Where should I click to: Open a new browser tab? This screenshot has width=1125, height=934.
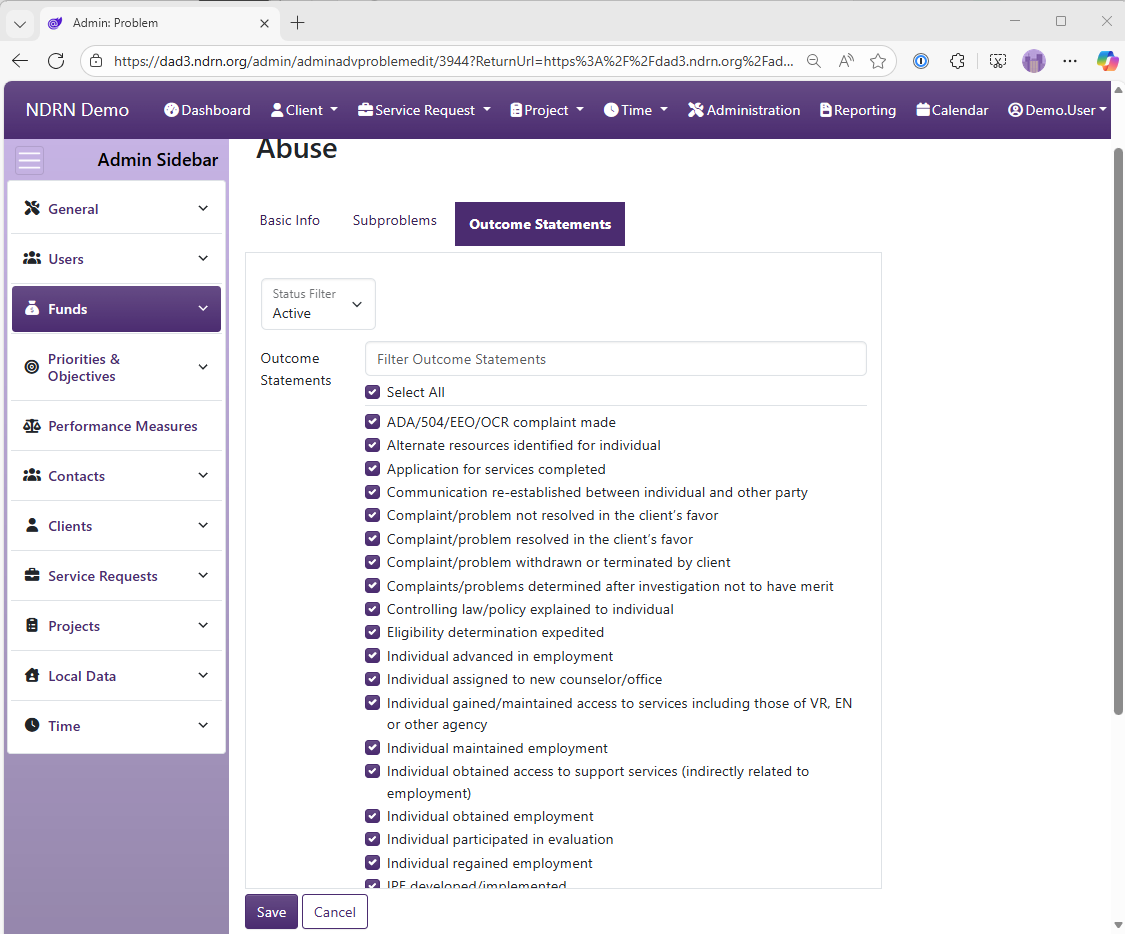tap(297, 23)
